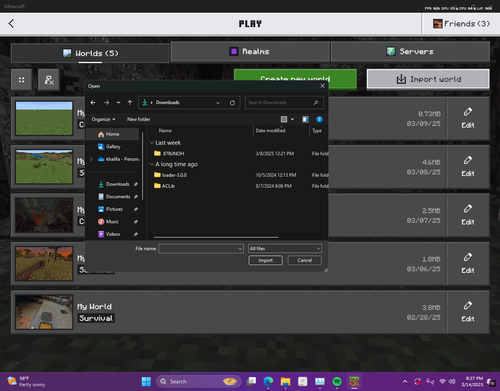Edit the world dated 03/08/25
500x391 pixels.
[468, 167]
